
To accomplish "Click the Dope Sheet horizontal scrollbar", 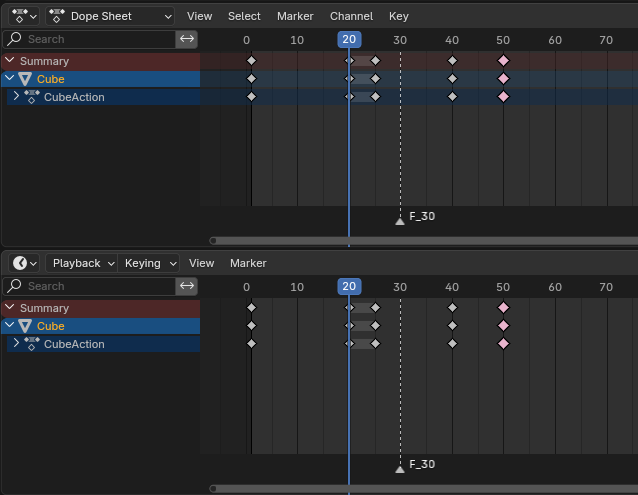I will coord(420,240).
